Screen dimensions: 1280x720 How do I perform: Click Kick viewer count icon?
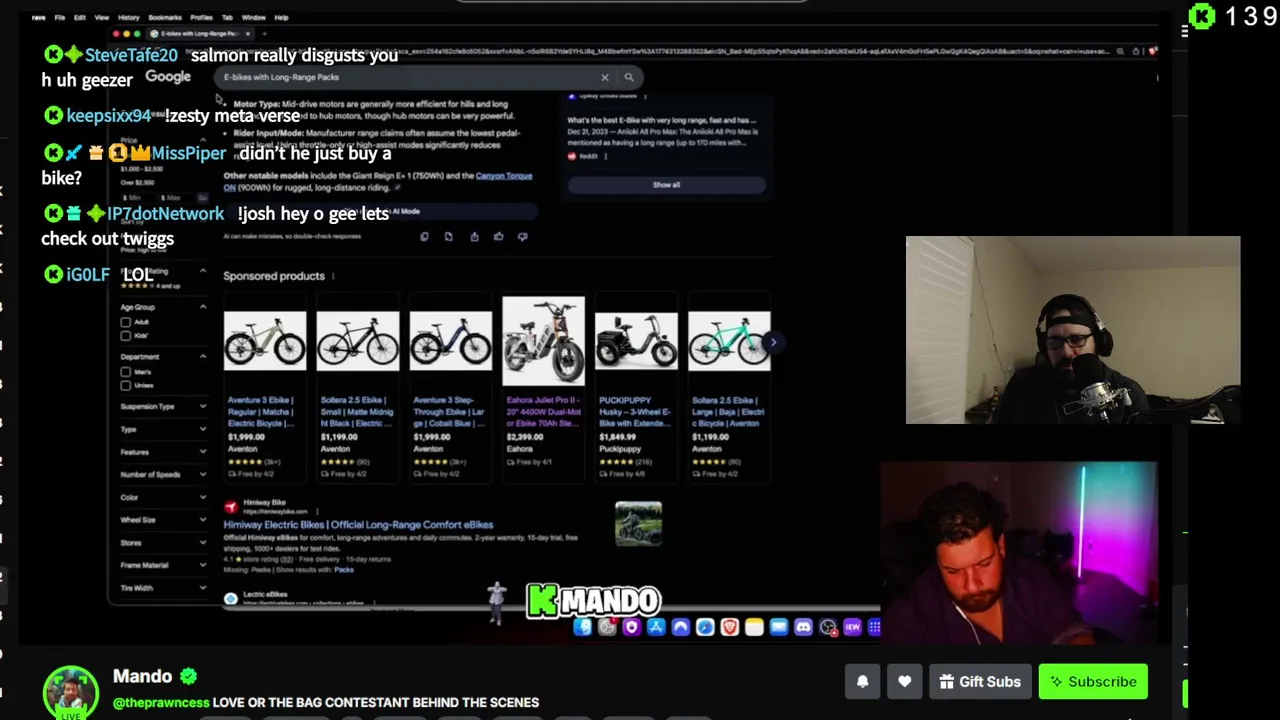pos(1203,16)
